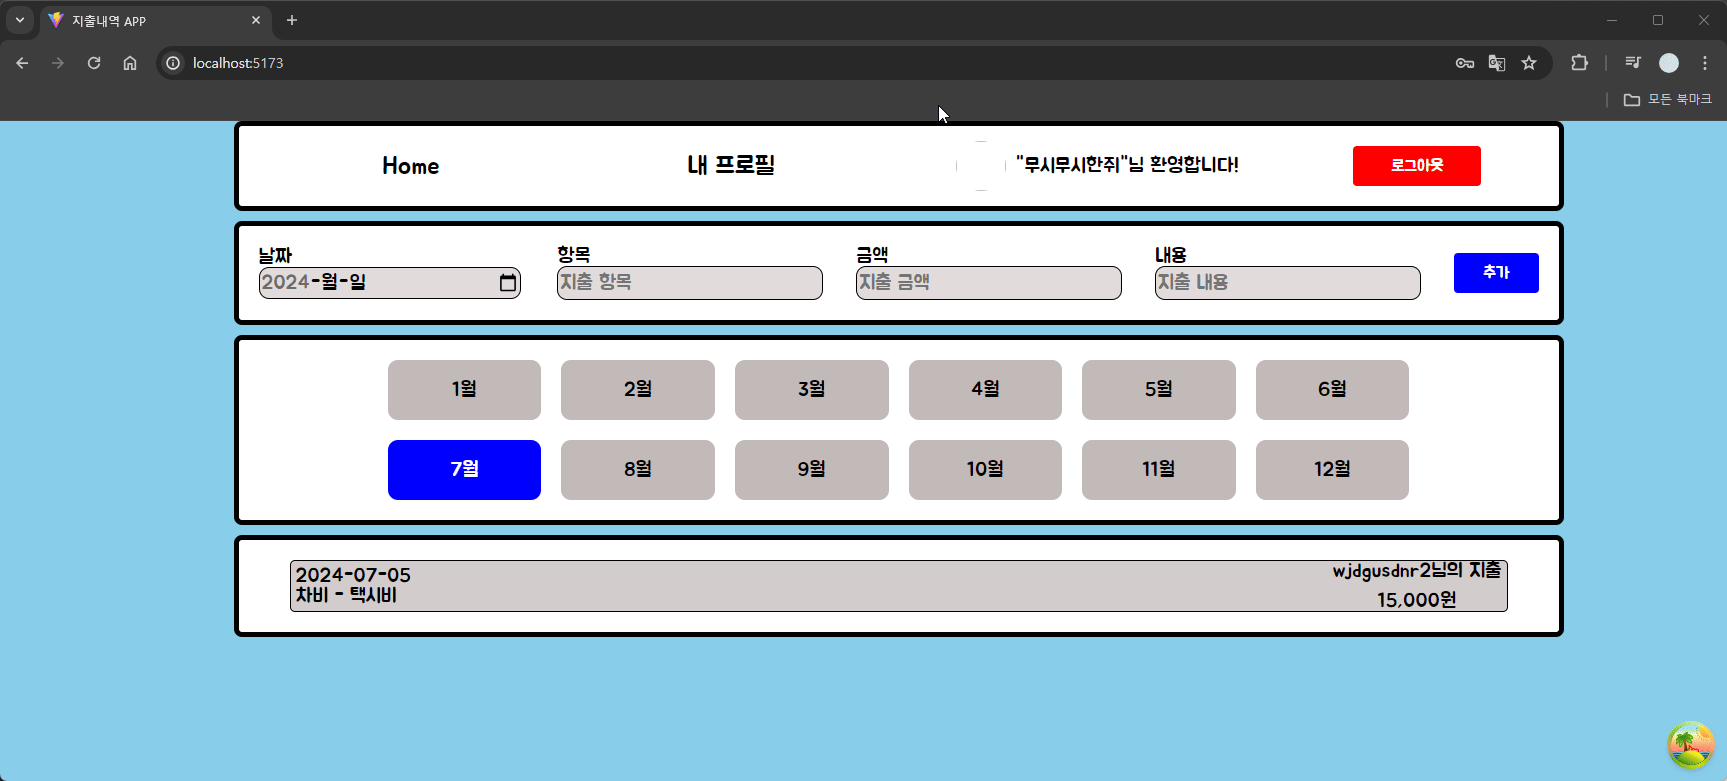Select the 9월 month button
This screenshot has height=781, width=1727.
coord(812,470)
